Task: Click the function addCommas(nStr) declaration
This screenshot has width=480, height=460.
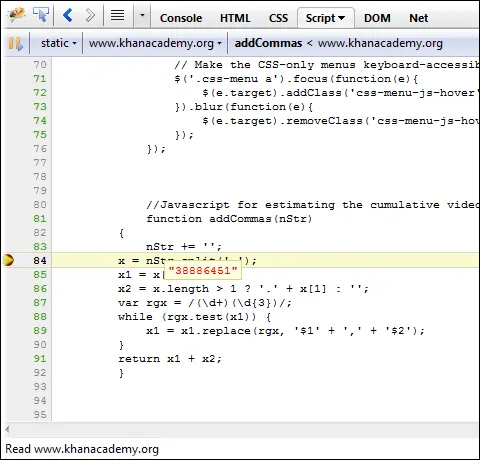Action: pos(229,219)
